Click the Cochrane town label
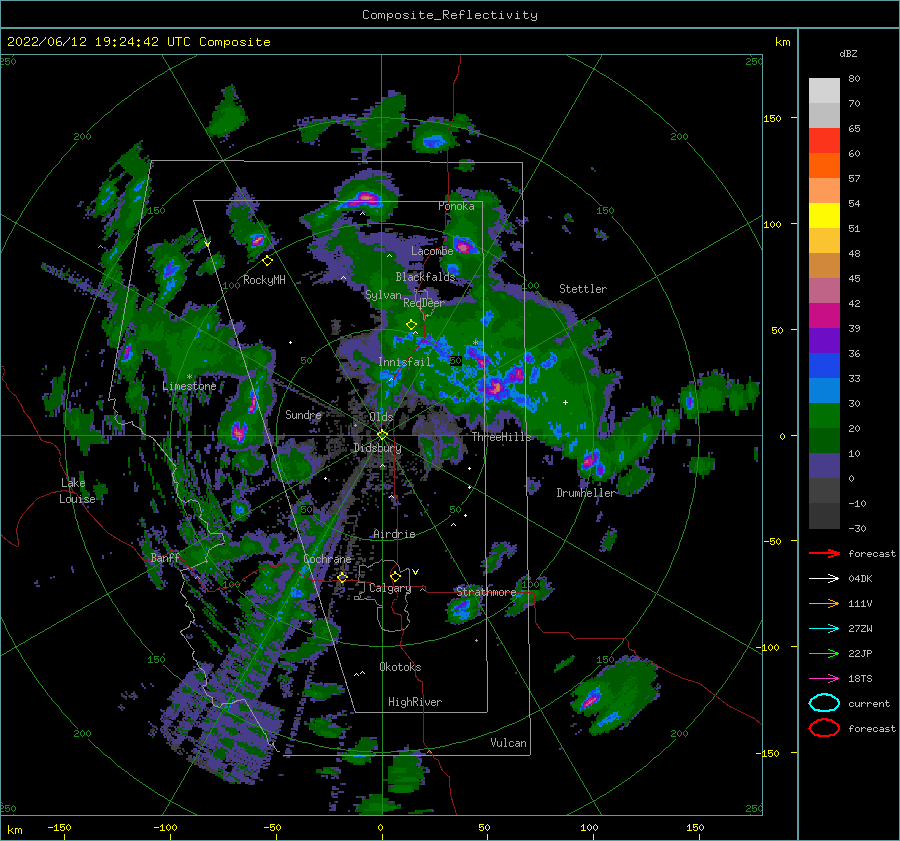This screenshot has width=900, height=841. (327, 559)
